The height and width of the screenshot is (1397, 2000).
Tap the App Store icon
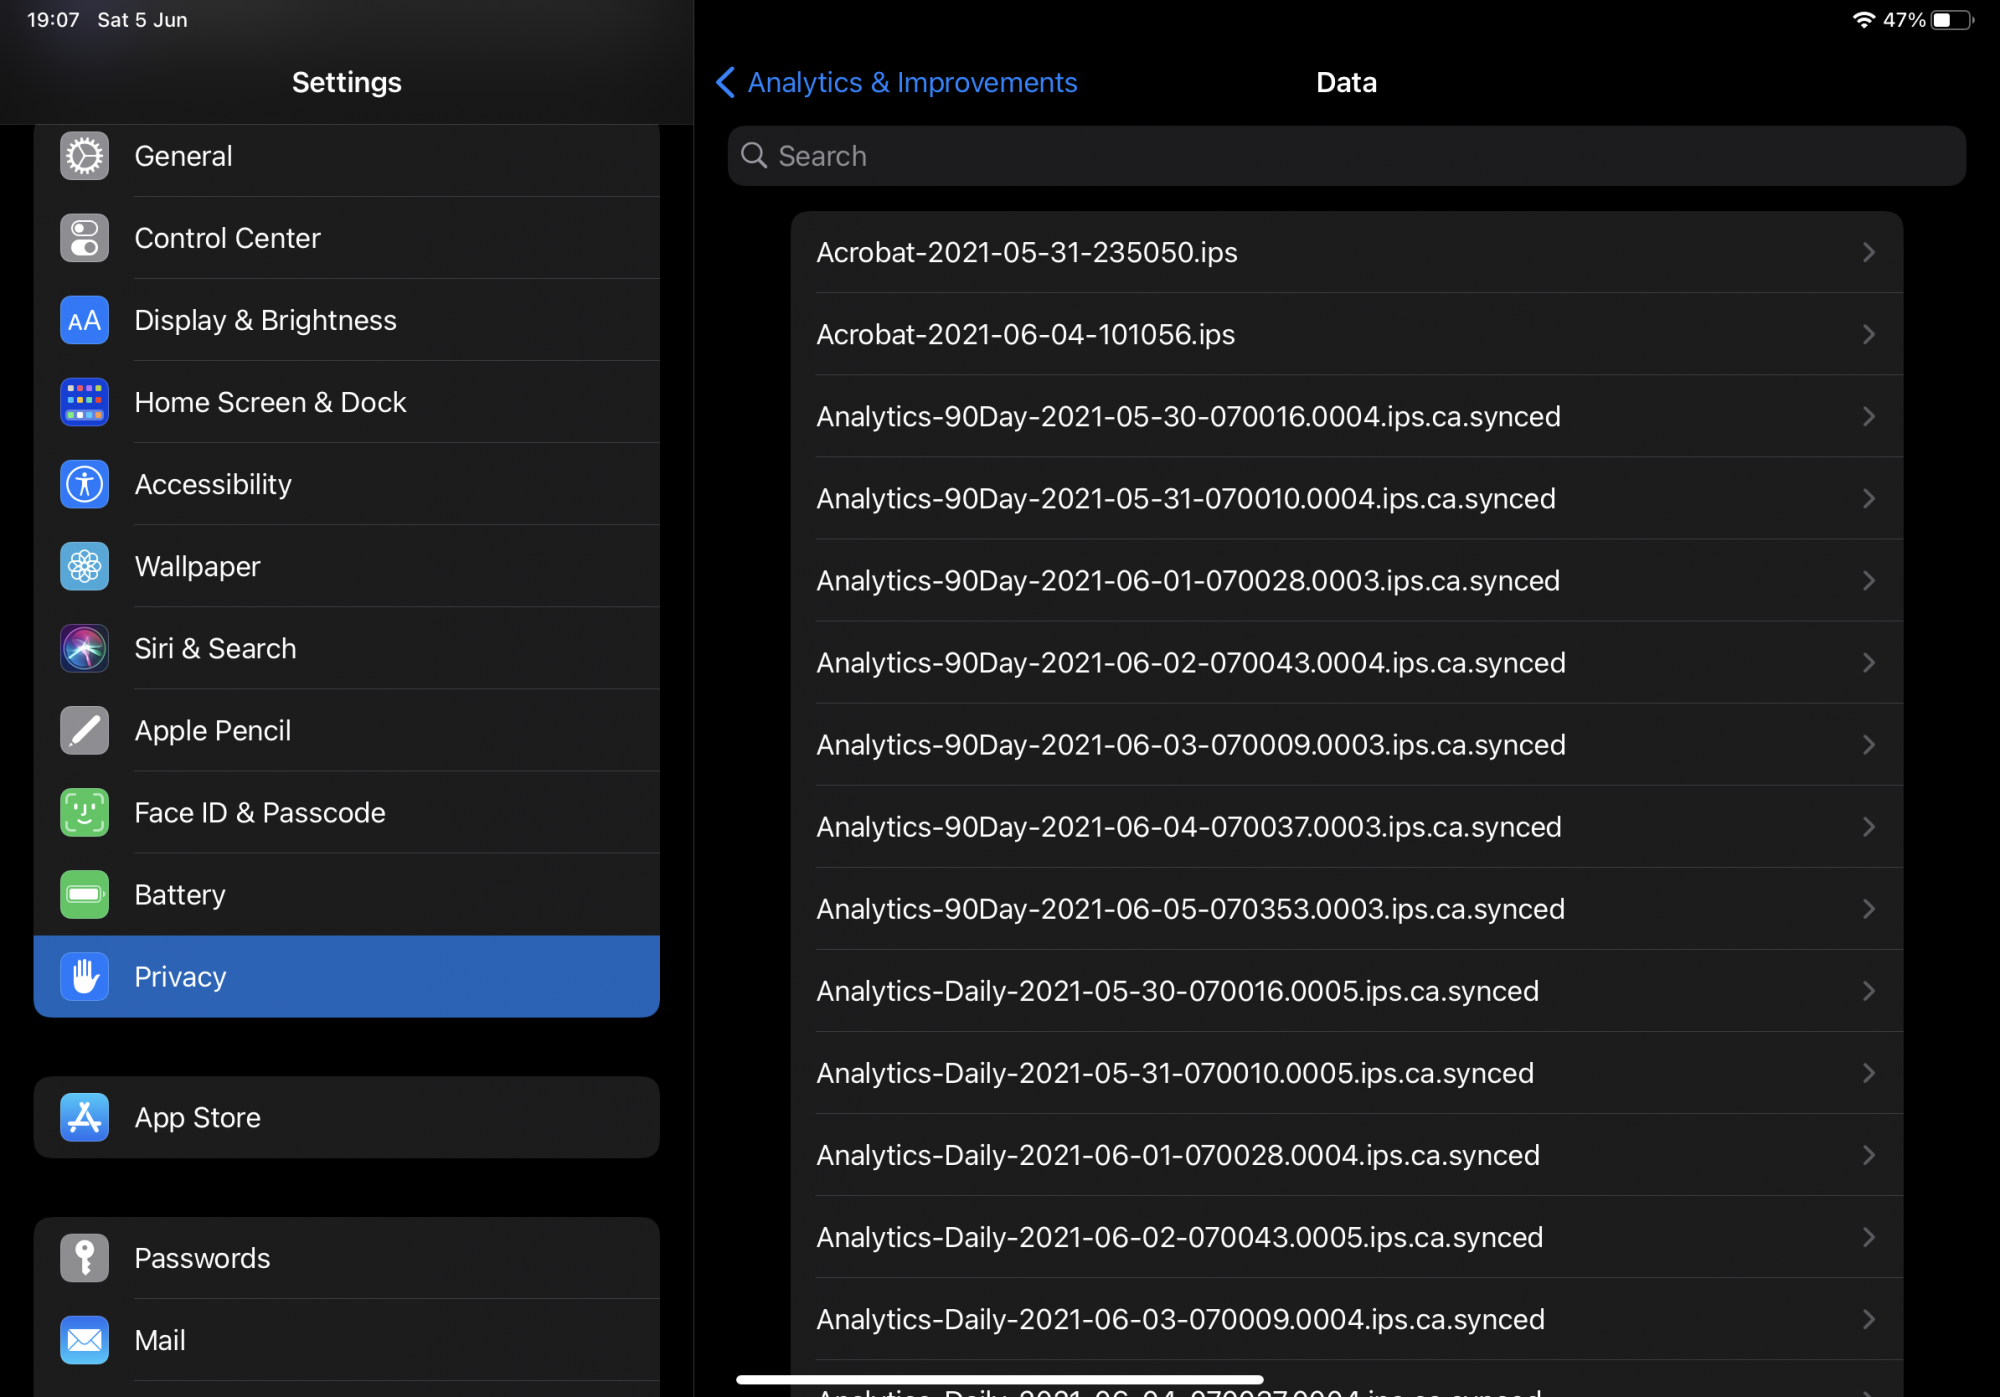tap(85, 1117)
